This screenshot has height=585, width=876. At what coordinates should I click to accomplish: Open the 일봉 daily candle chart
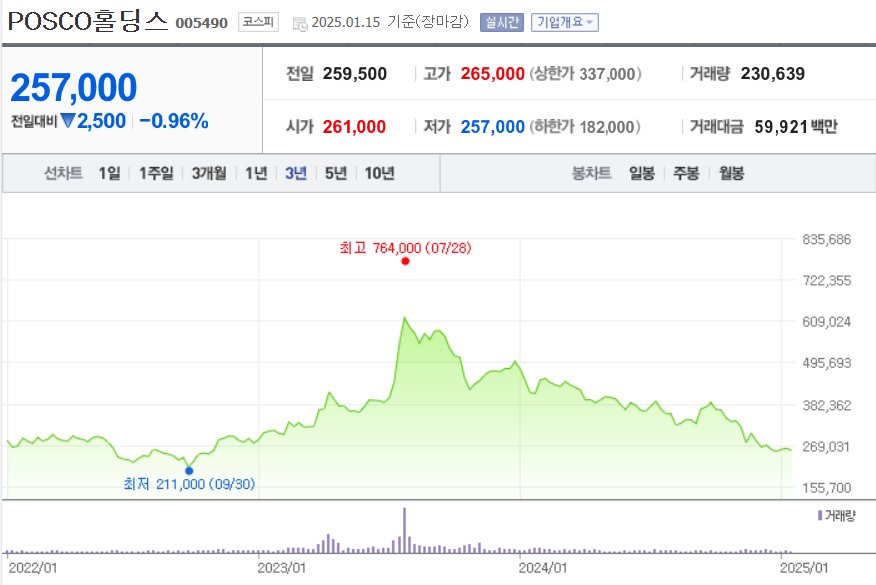pyautogui.click(x=641, y=173)
